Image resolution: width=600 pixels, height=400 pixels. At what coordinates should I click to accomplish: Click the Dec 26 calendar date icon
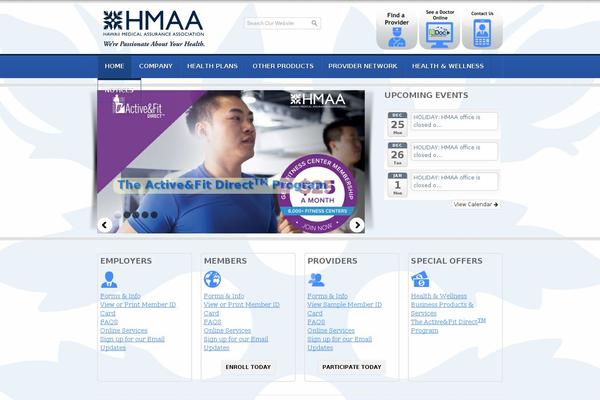397,154
